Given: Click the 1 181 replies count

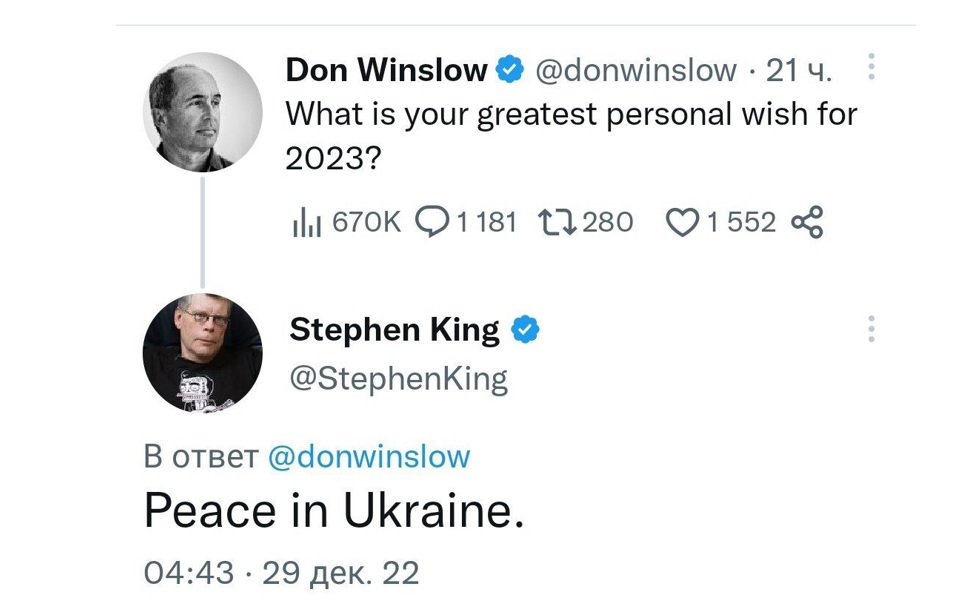Looking at the screenshot, I should pos(486,222).
